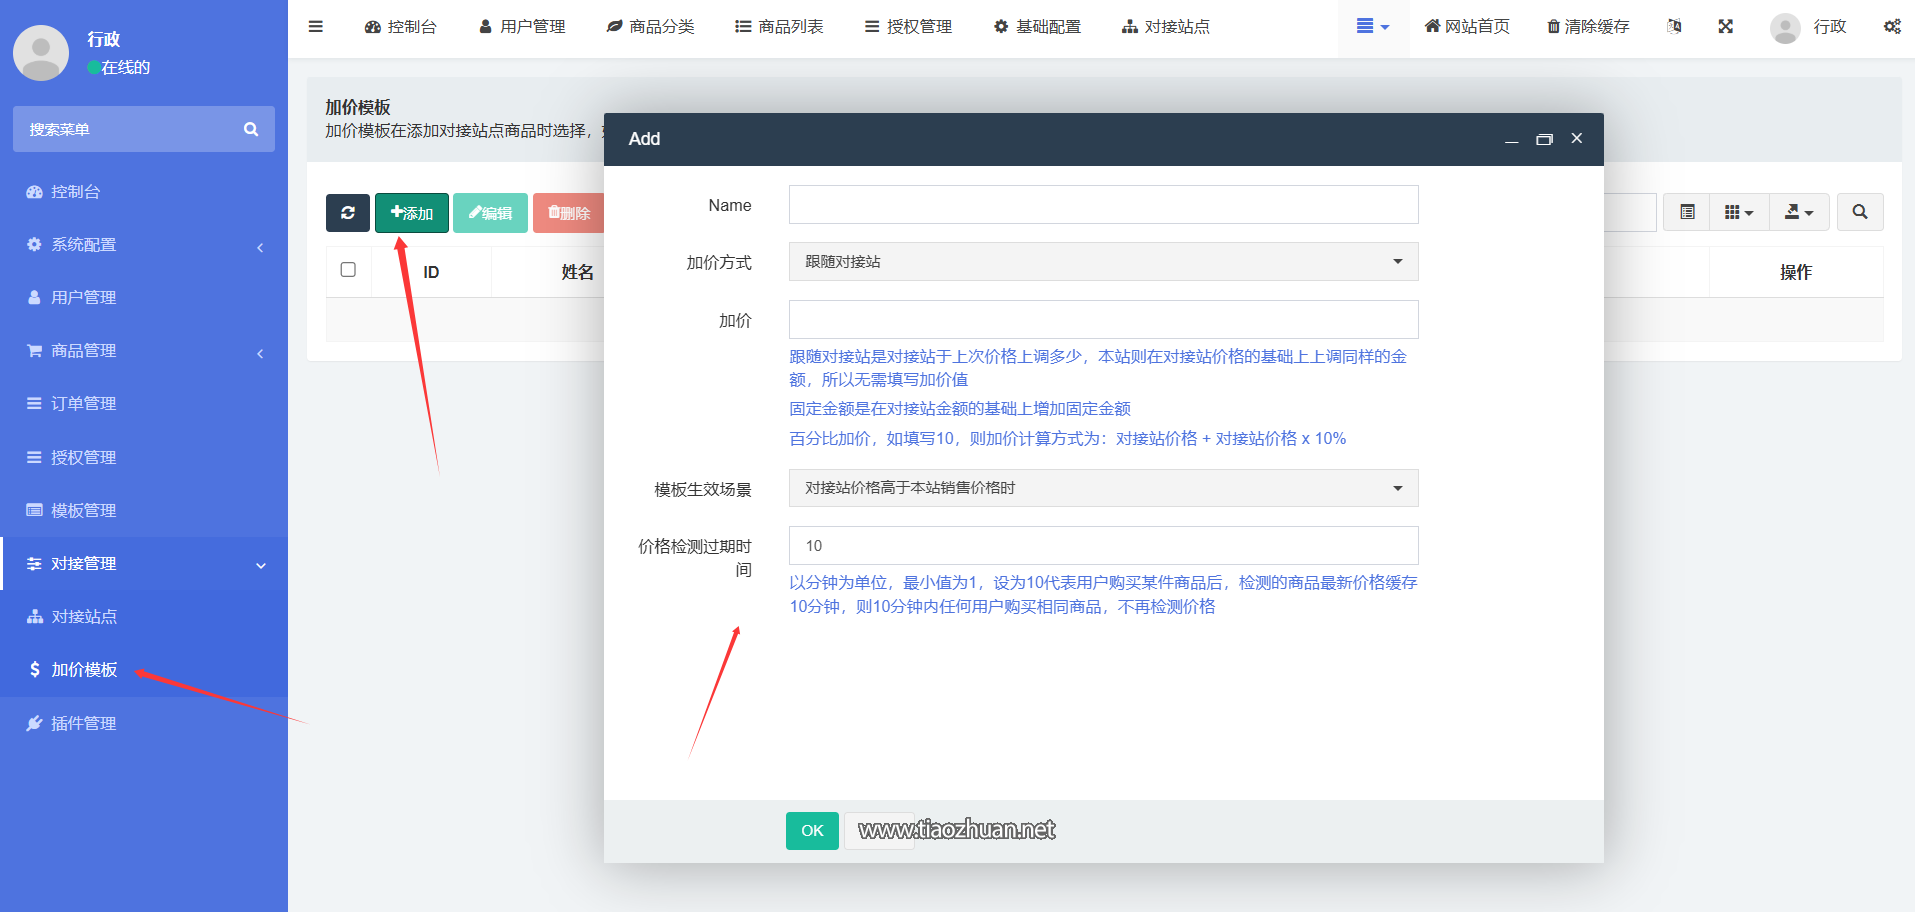Click the green 添加 add button
Image resolution: width=1915 pixels, height=912 pixels.
(411, 212)
